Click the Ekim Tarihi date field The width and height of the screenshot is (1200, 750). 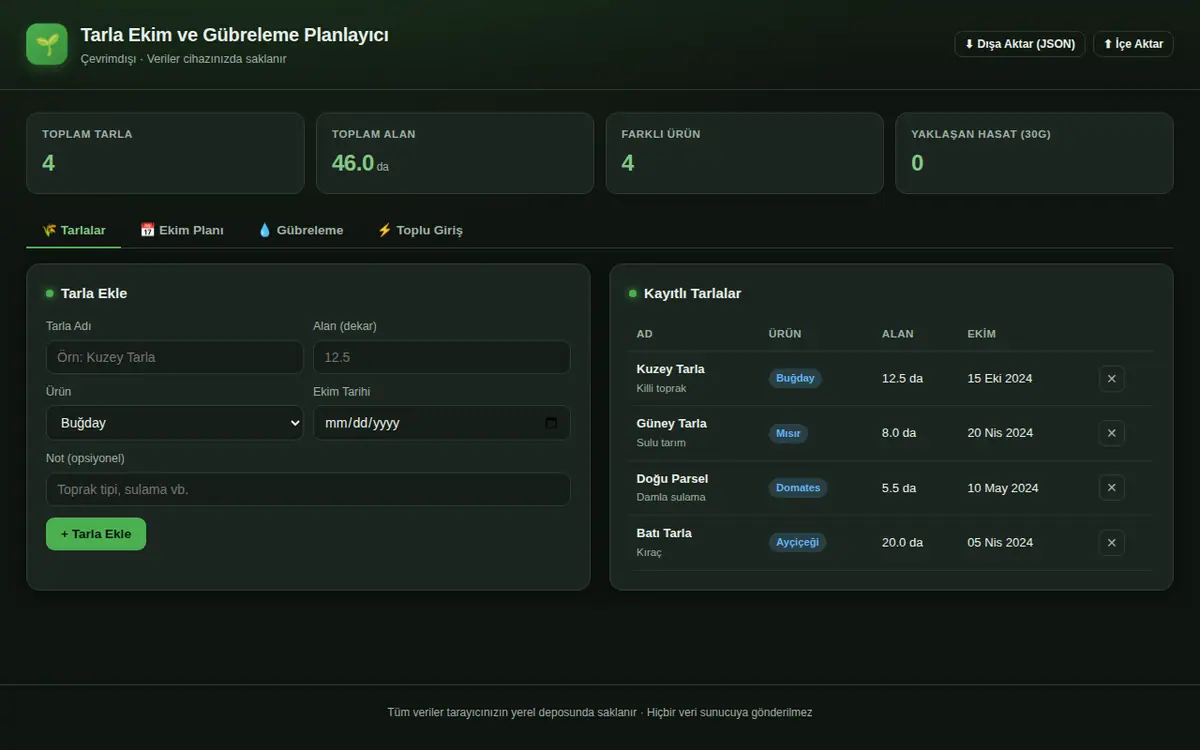coord(442,423)
